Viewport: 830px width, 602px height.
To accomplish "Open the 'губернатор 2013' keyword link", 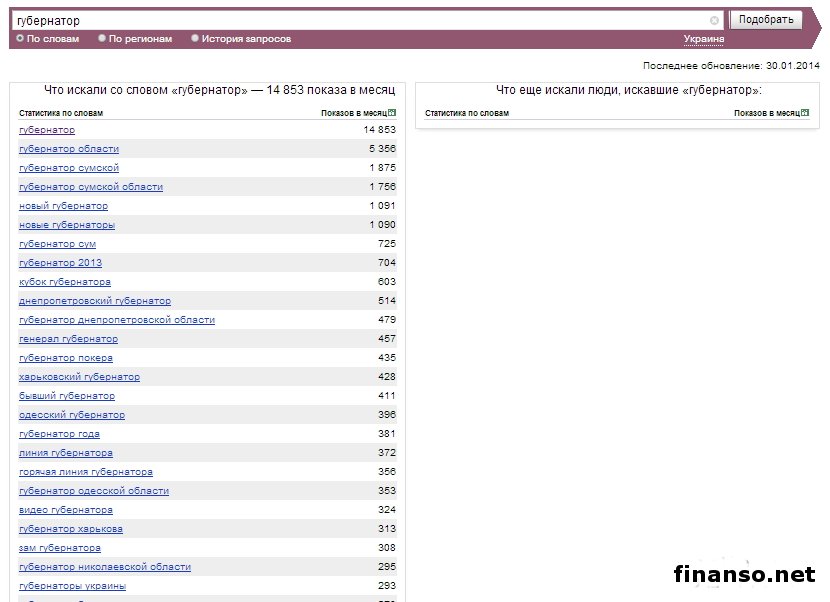I will (x=60, y=263).
